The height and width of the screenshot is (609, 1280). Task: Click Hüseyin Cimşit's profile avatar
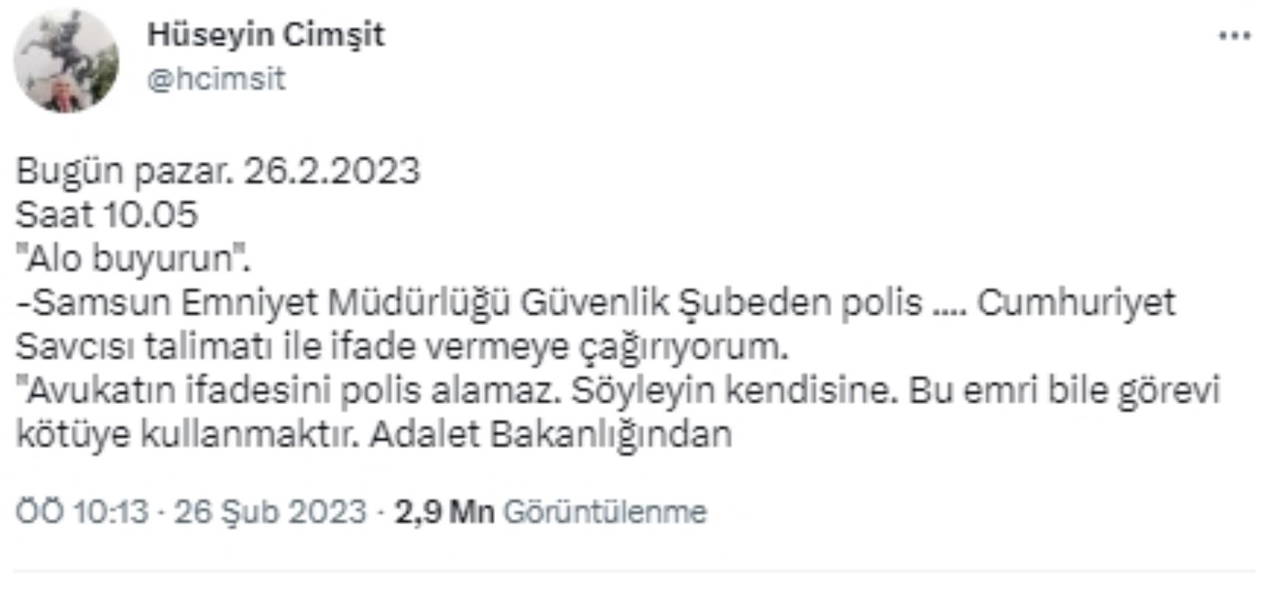(x=66, y=62)
